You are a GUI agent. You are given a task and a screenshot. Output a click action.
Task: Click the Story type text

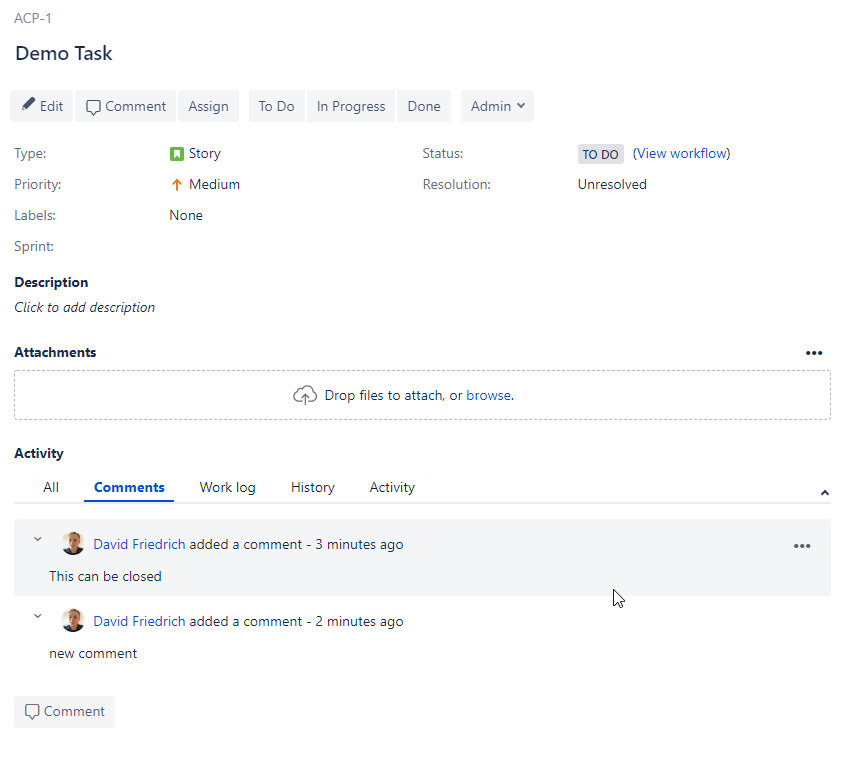click(x=204, y=153)
